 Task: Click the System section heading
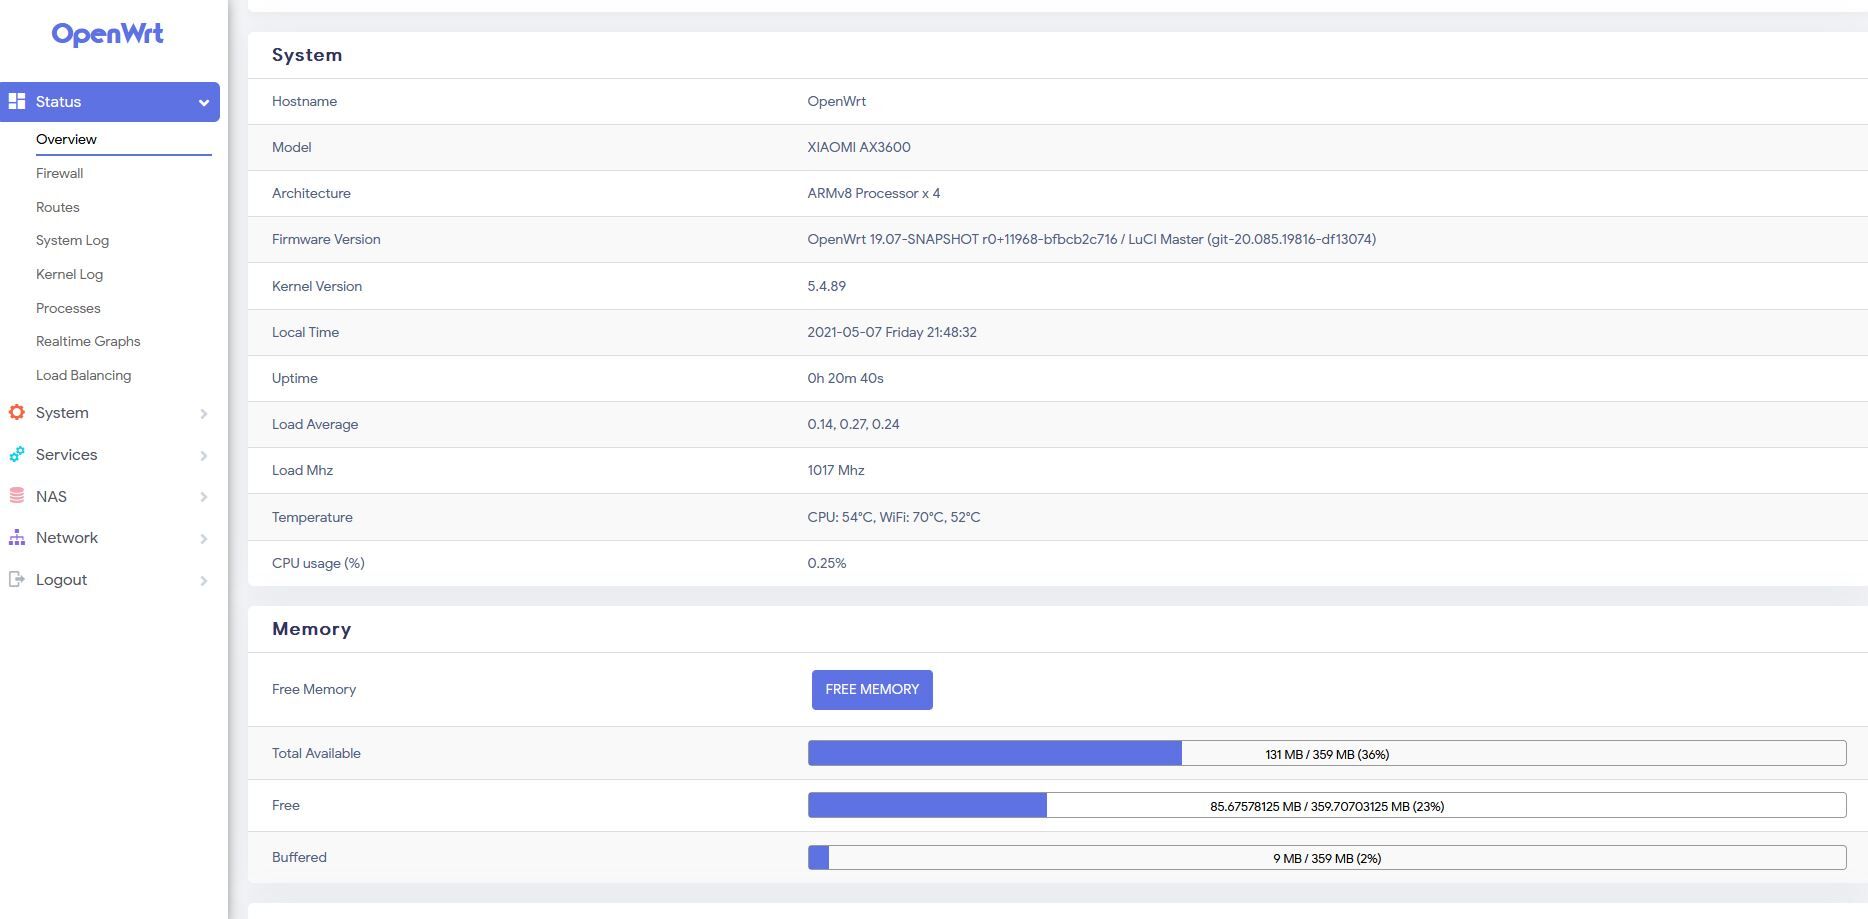(x=307, y=55)
